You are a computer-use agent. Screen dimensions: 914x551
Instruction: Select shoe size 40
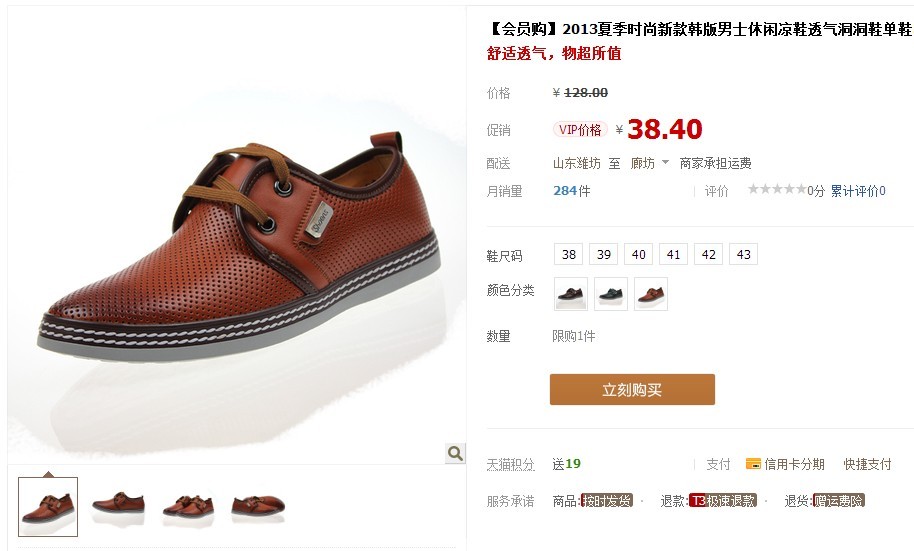click(638, 254)
